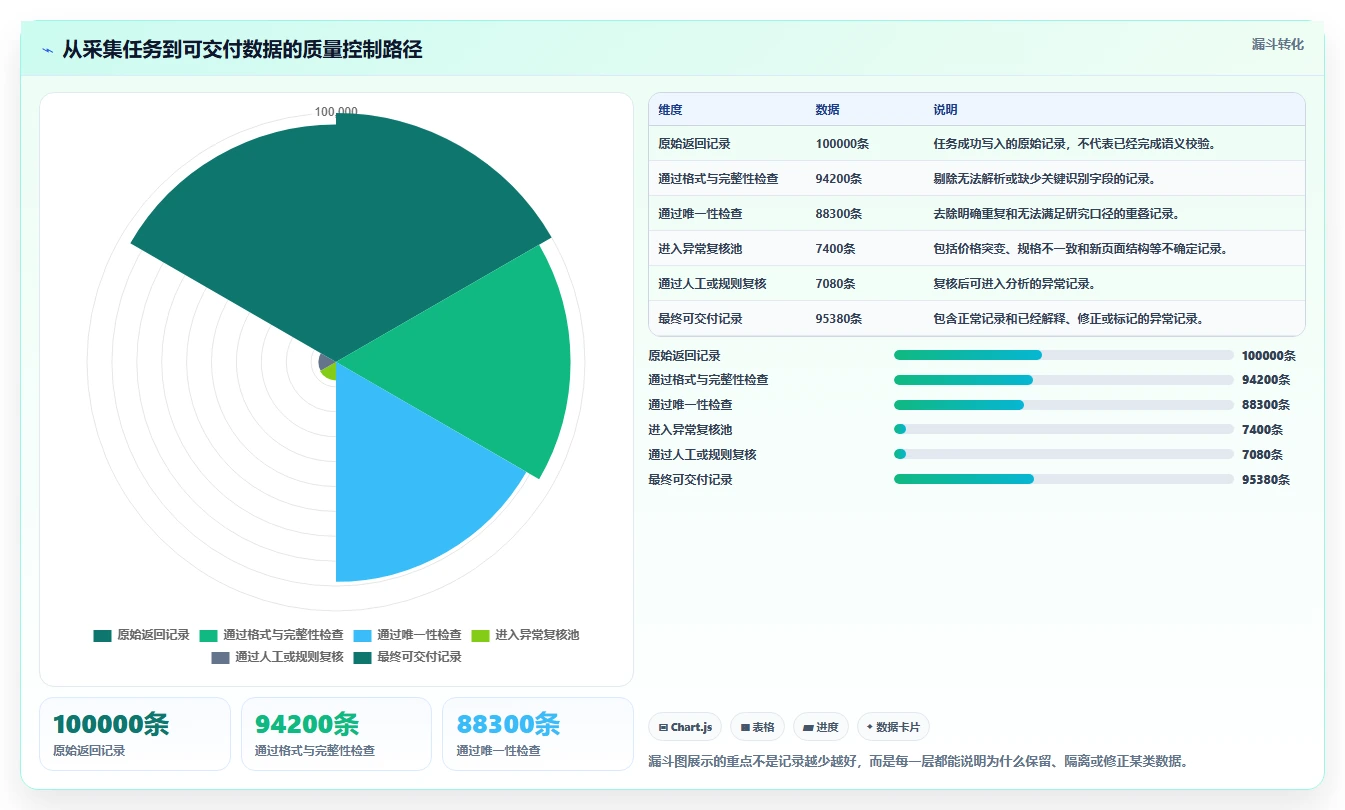Click the 7400条 table cell
The image size is (1345, 810).
tap(835, 249)
